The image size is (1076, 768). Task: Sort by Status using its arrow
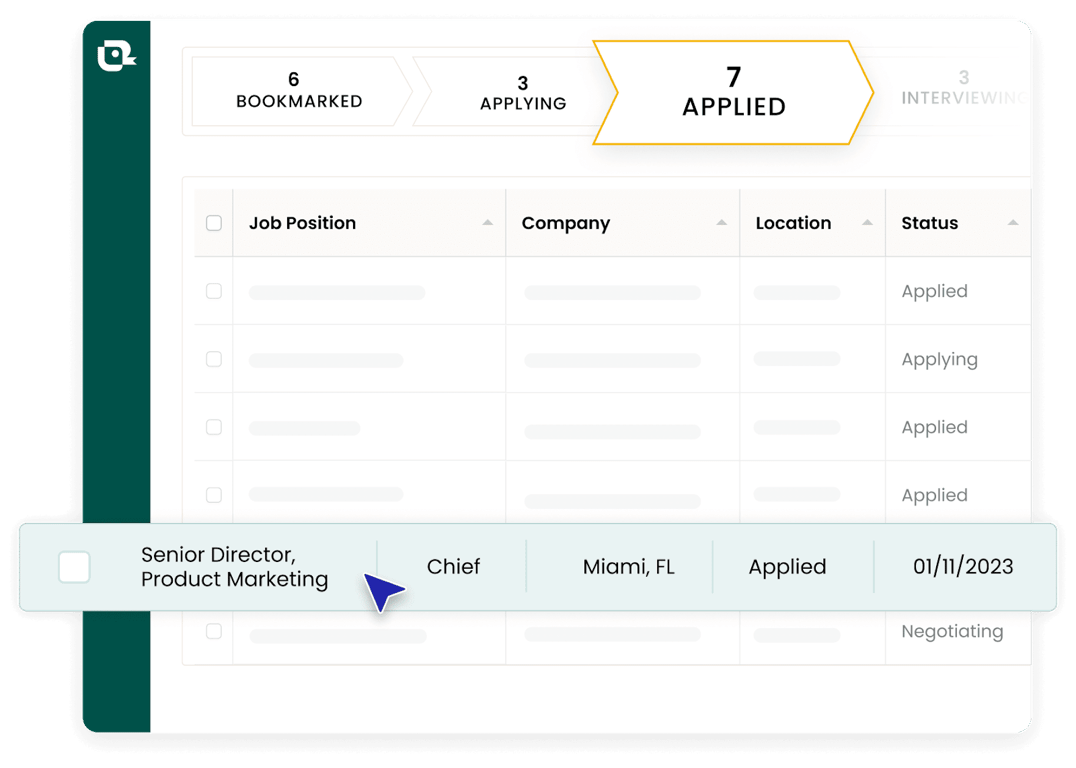click(1013, 222)
